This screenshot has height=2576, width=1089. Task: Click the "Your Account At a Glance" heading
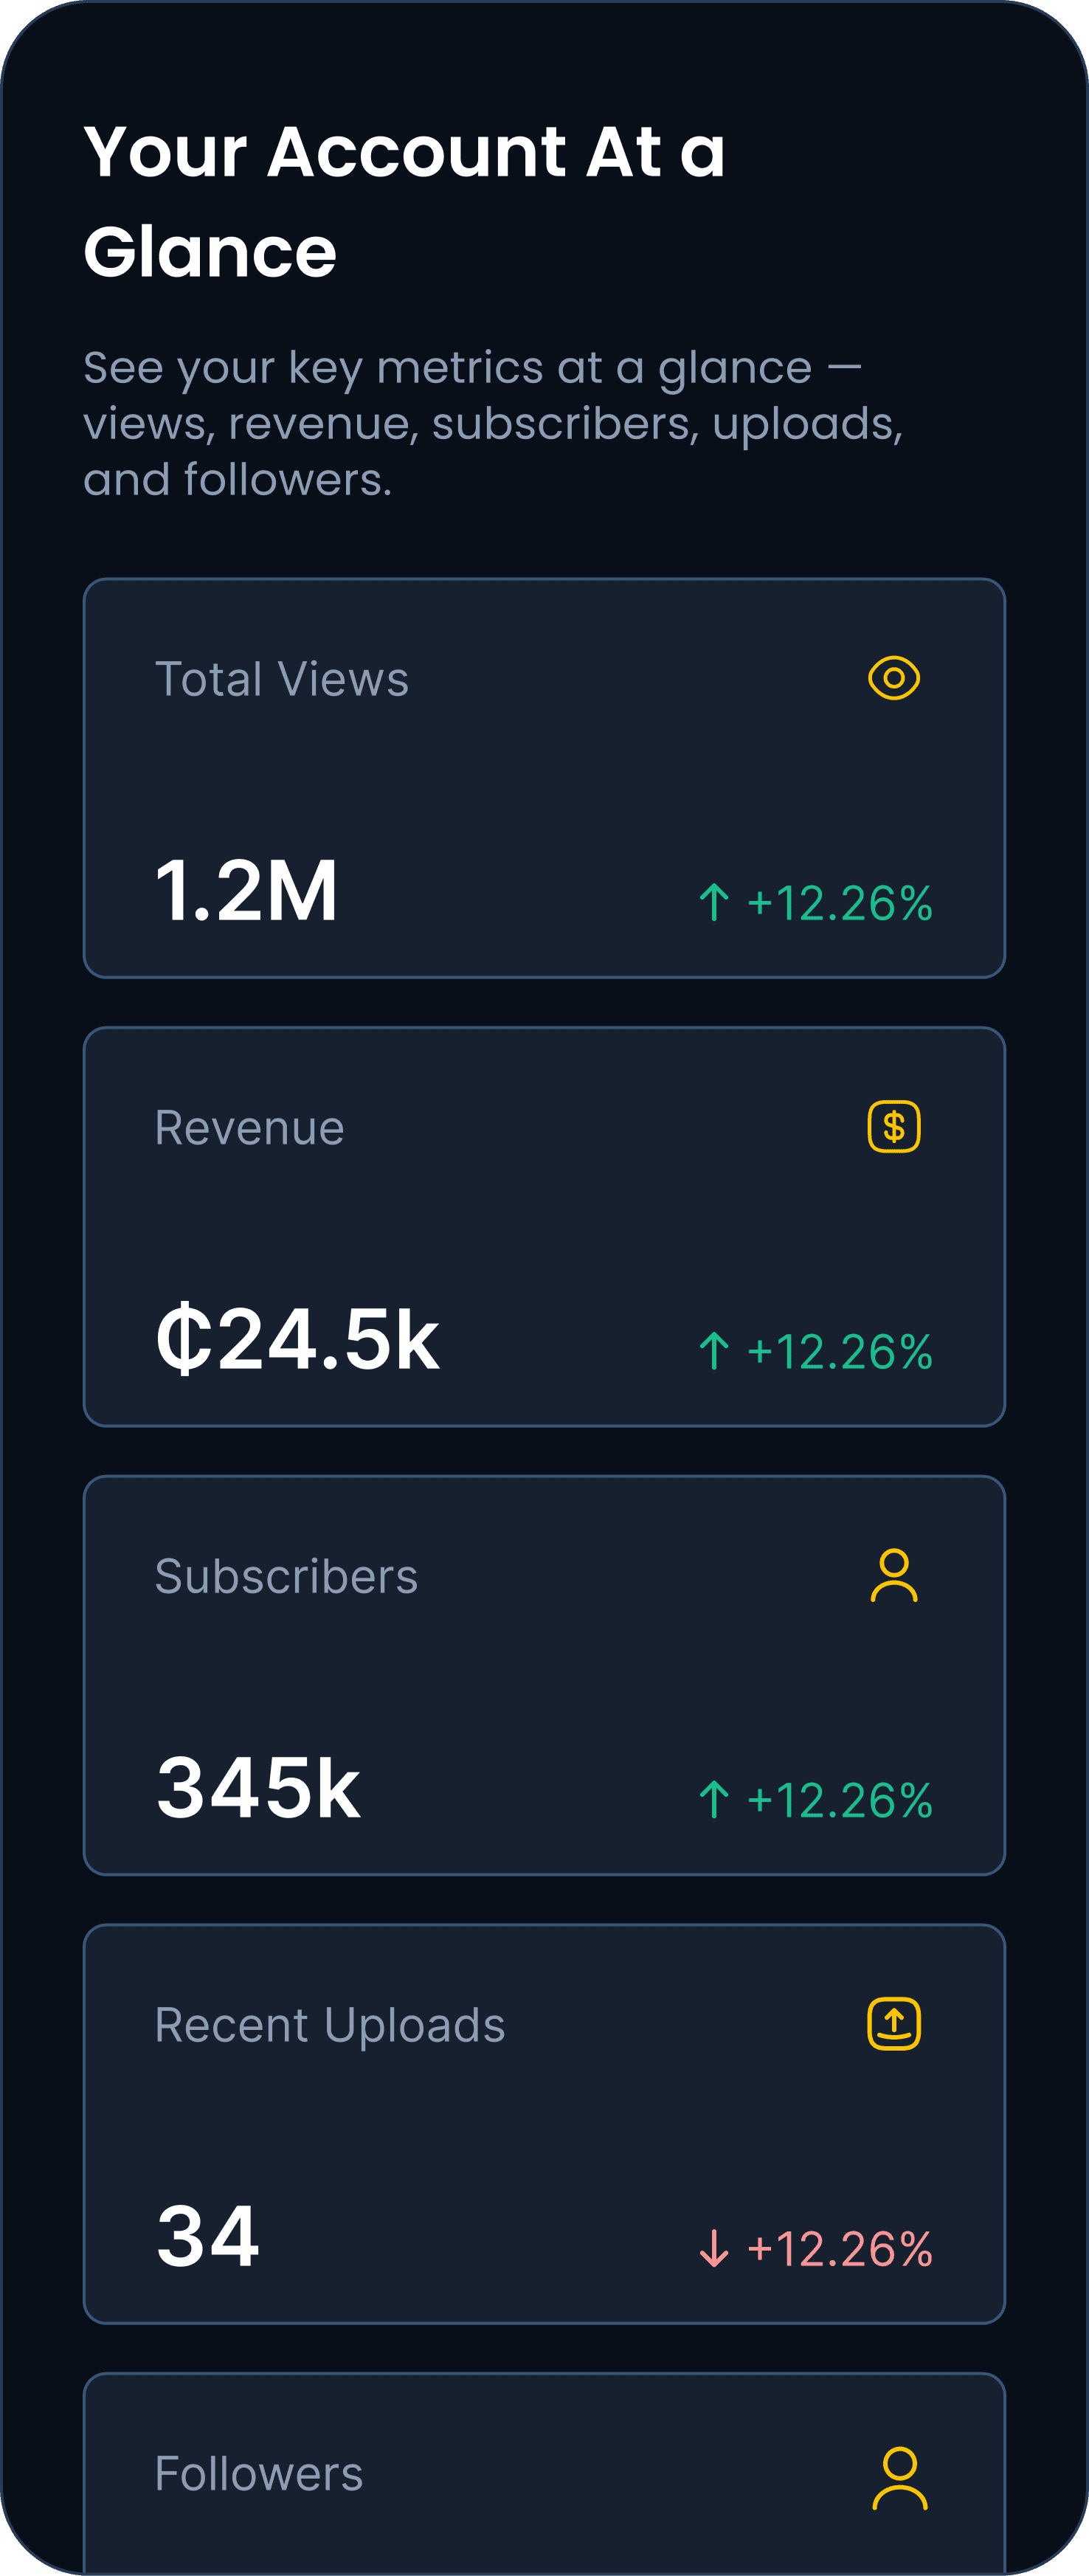pyautogui.click(x=404, y=201)
